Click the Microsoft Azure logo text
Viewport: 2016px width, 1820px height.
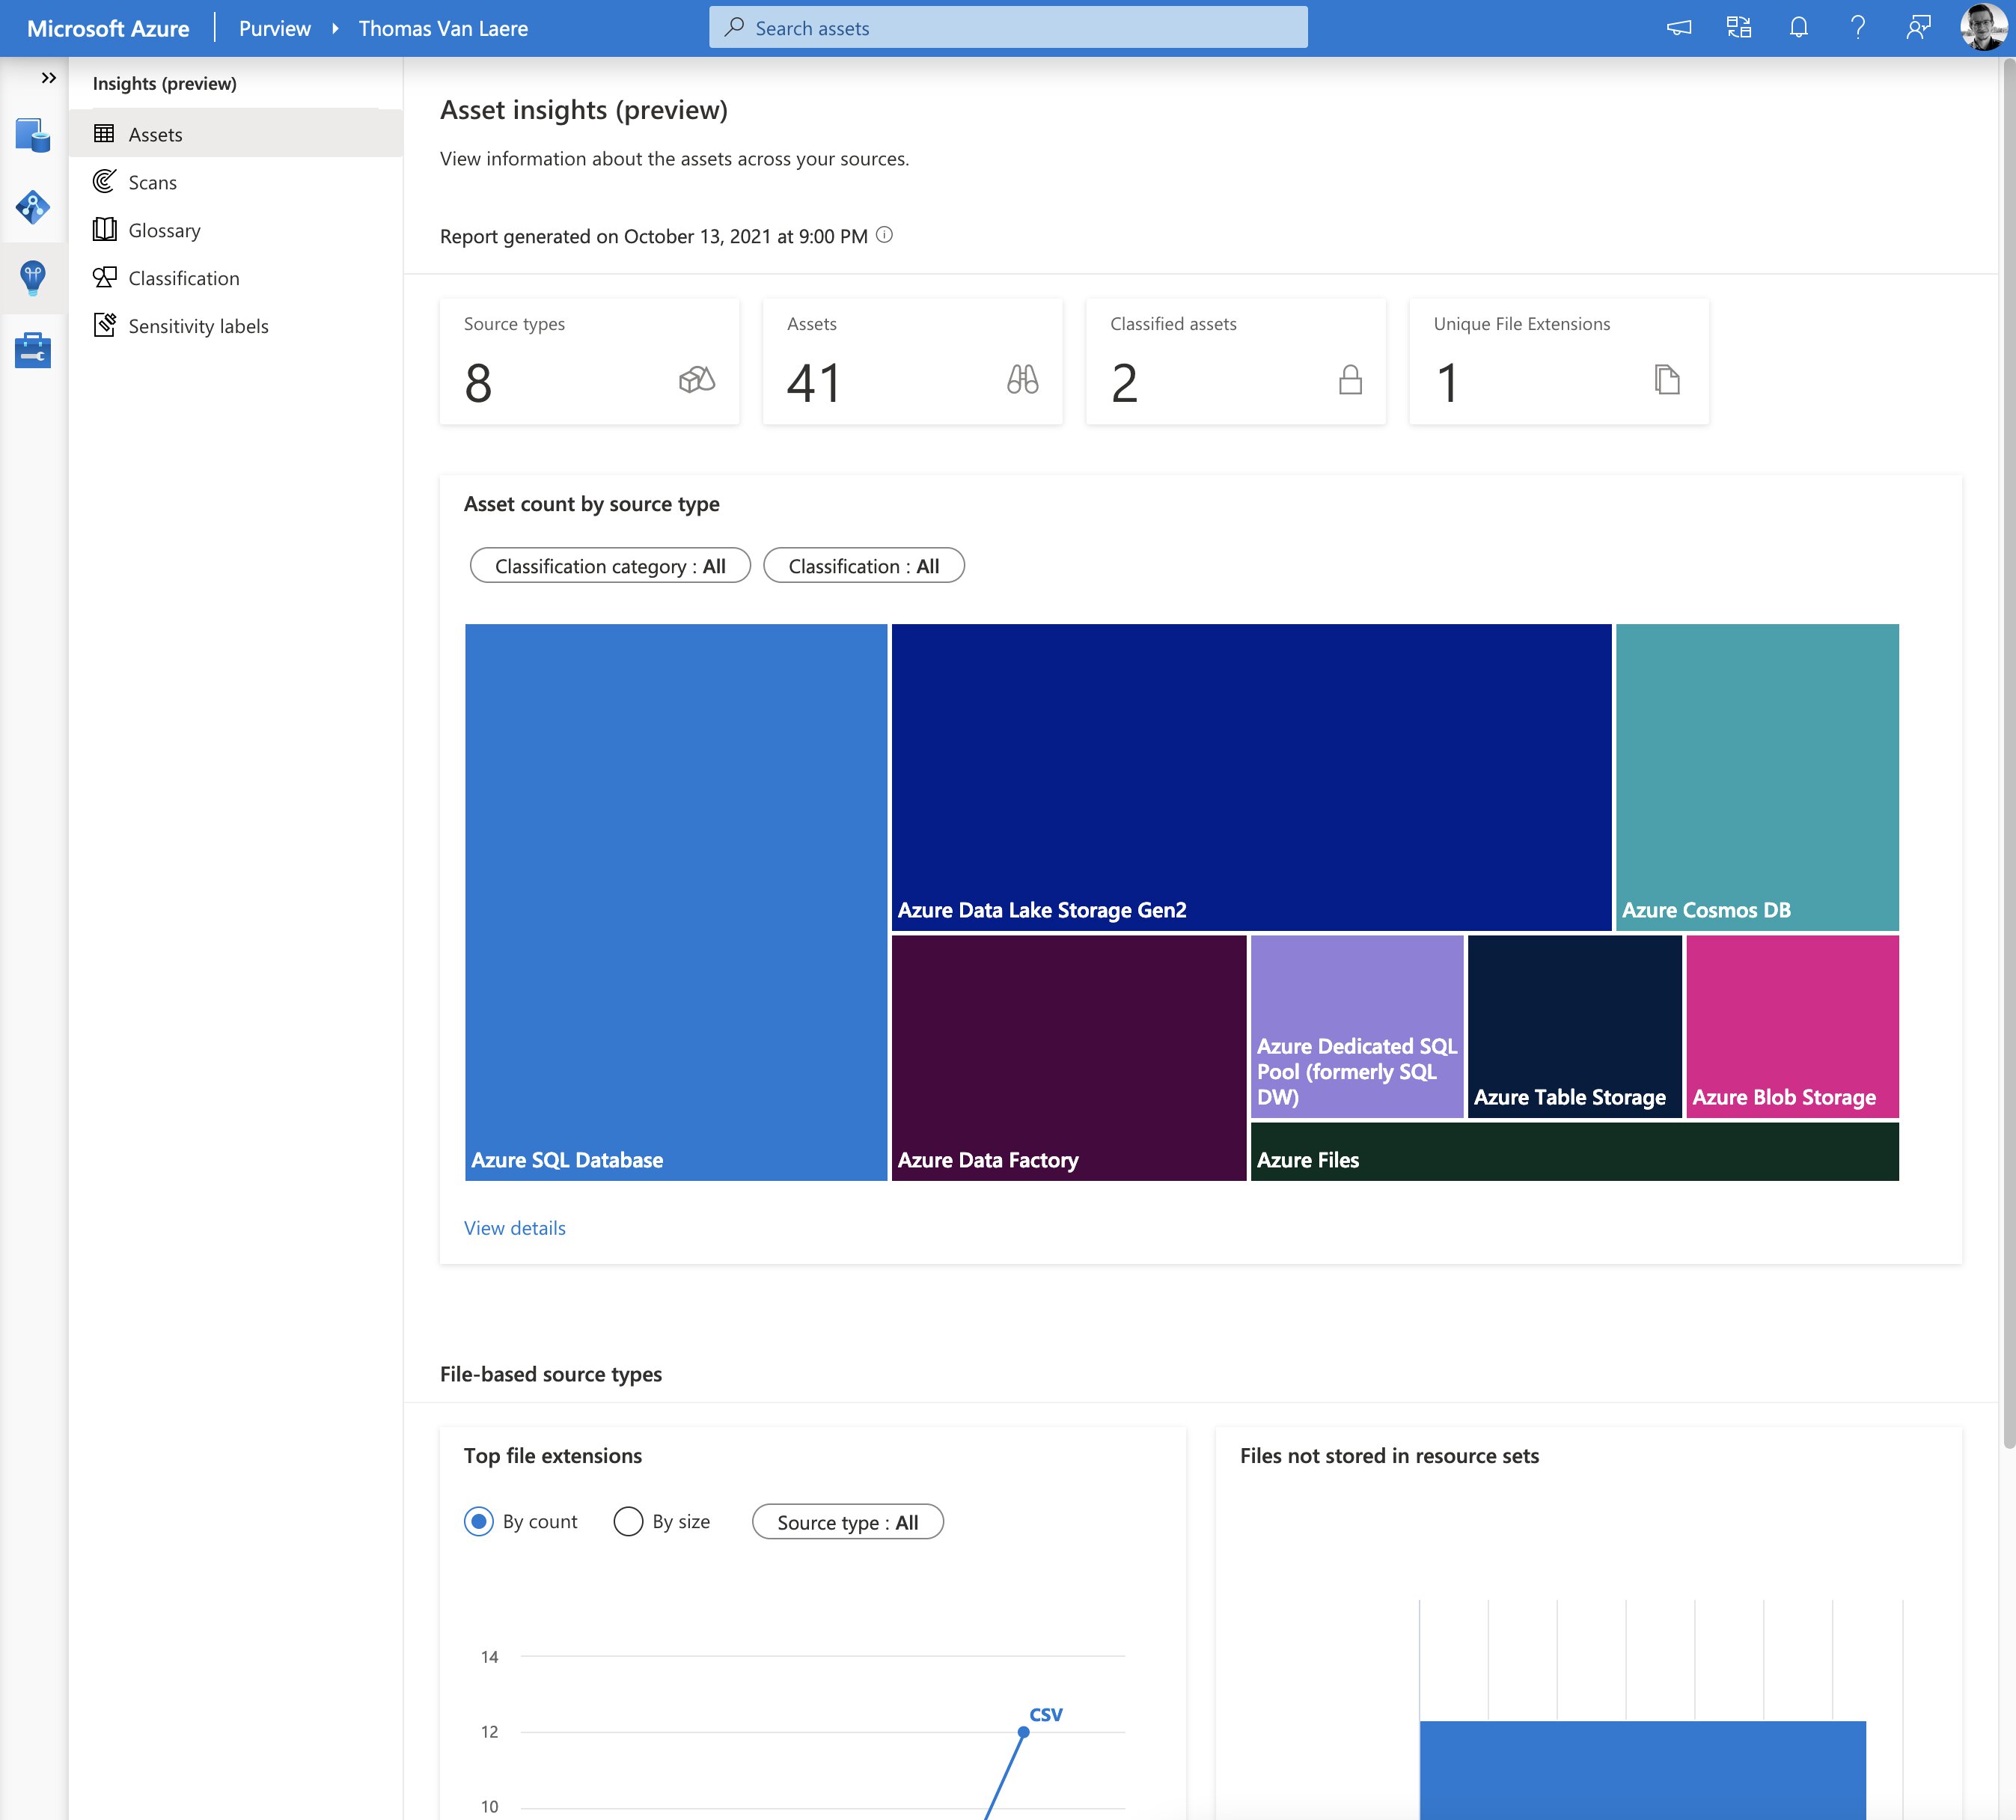(108, 28)
